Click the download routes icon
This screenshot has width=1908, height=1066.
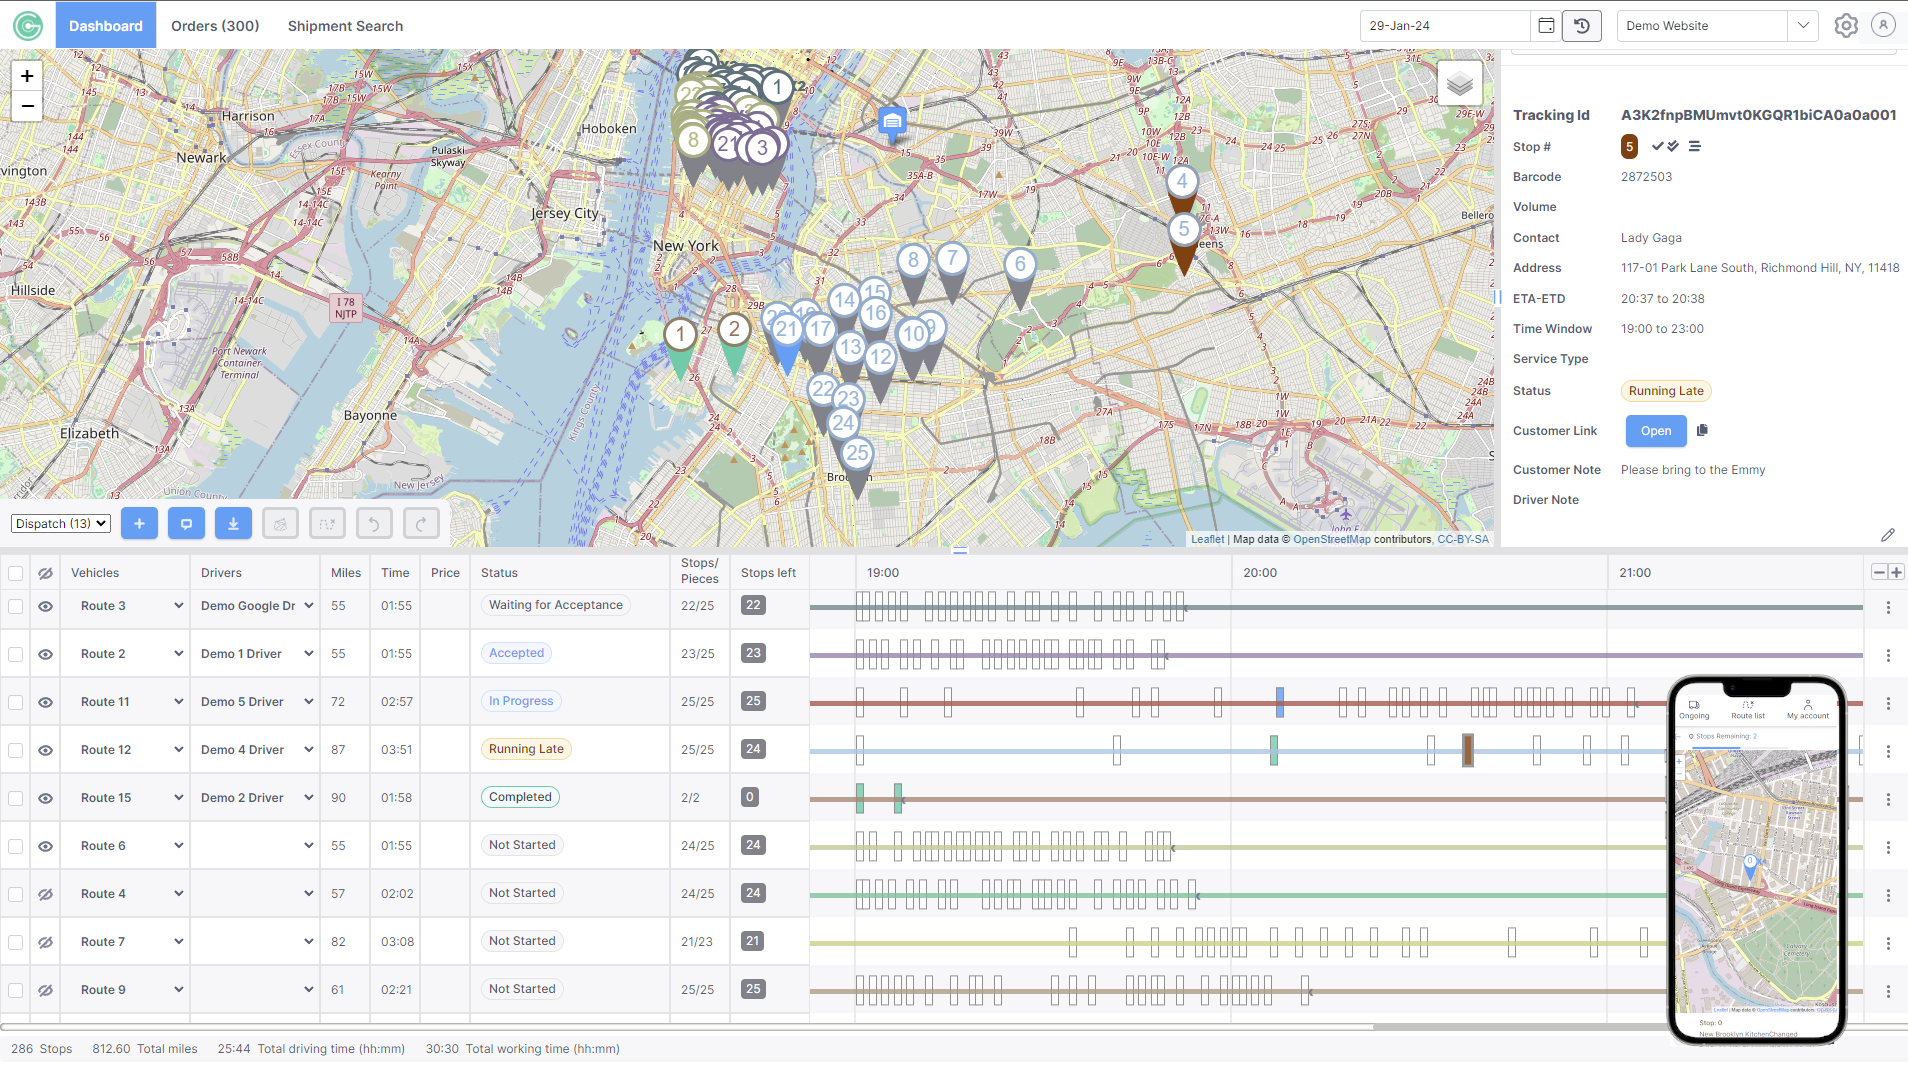pyautogui.click(x=233, y=523)
